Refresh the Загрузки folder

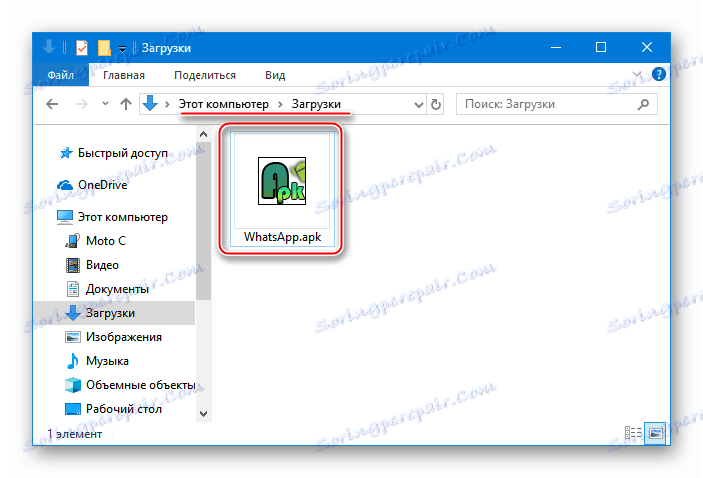(x=435, y=104)
